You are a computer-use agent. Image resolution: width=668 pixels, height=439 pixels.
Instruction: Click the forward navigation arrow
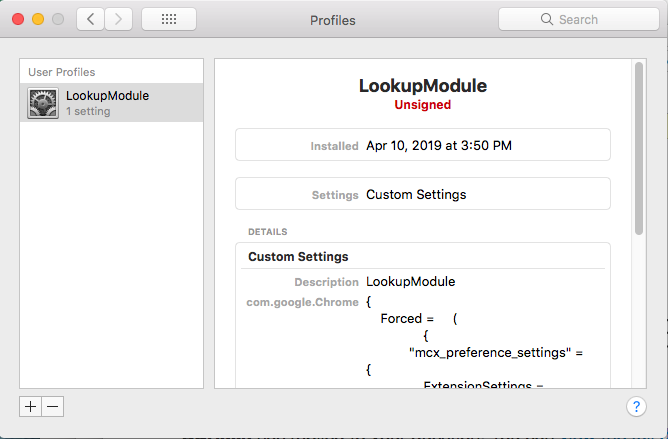tap(119, 19)
